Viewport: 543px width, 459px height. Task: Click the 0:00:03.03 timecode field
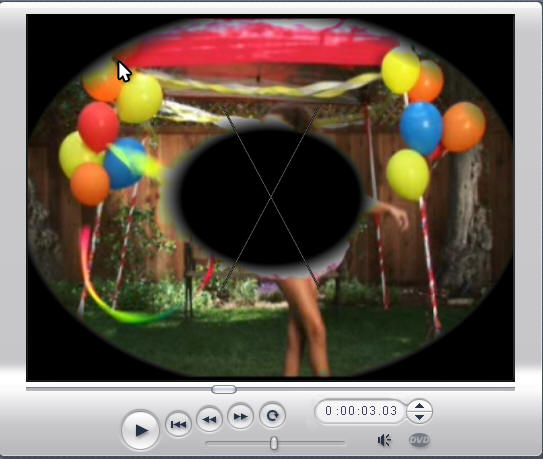click(x=361, y=411)
